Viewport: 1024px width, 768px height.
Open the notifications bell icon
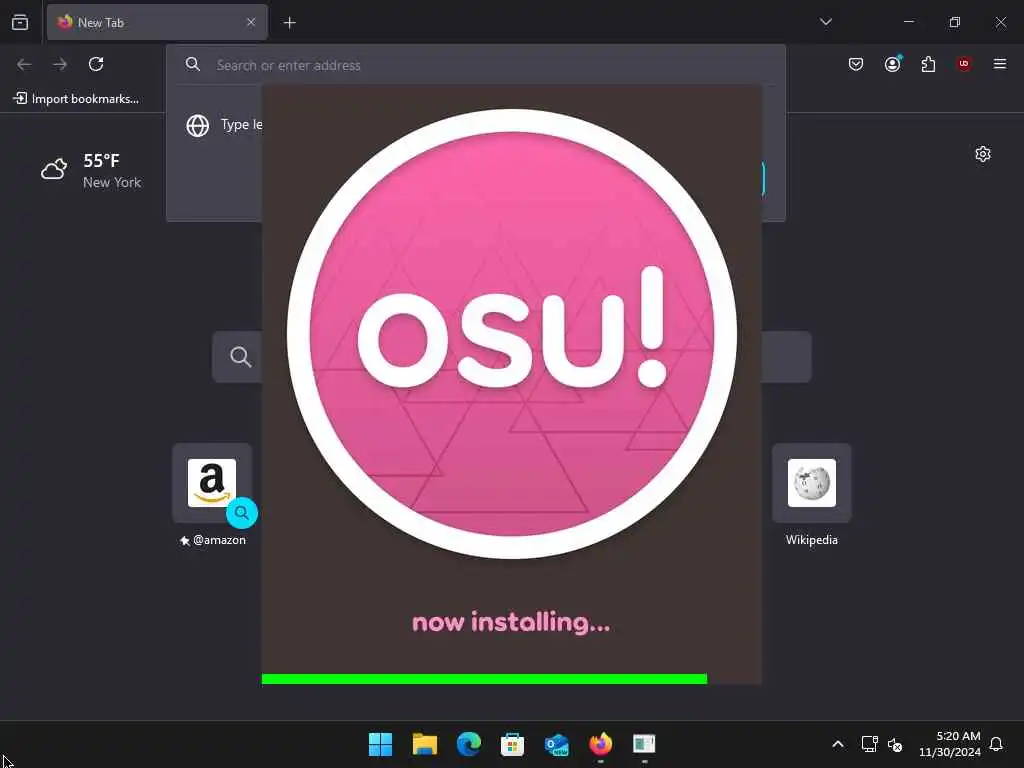pos(996,744)
